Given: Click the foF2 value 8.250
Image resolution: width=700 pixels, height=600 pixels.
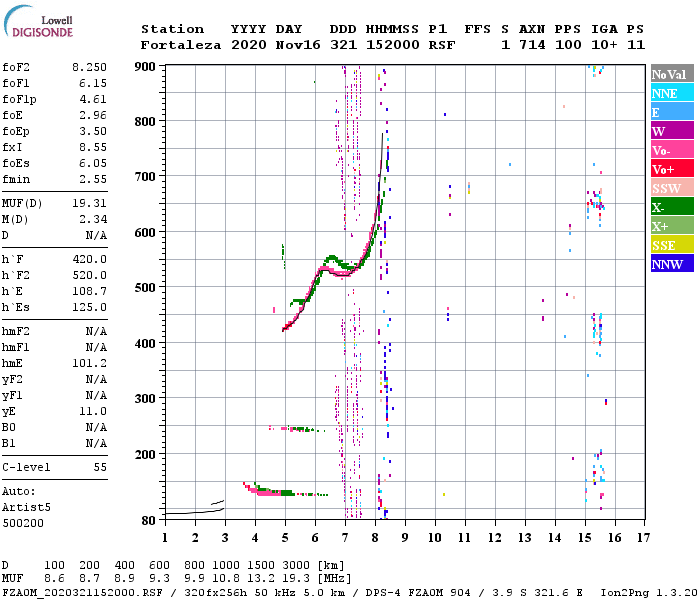Looking at the screenshot, I should point(89,67).
